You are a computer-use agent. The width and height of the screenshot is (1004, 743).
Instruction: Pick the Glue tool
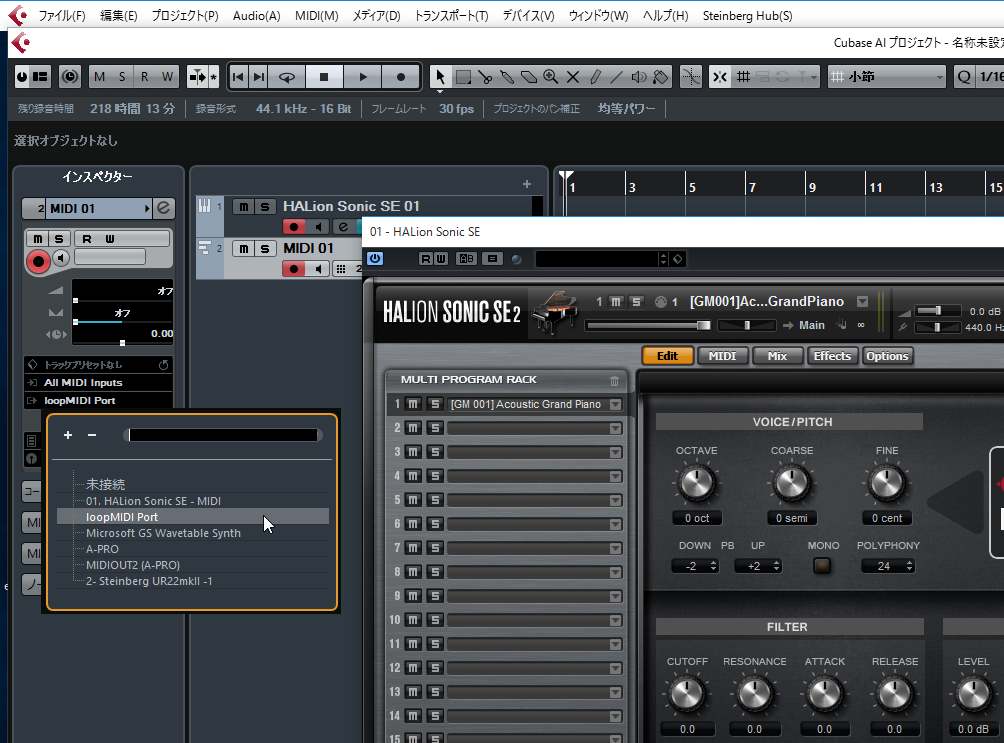tap(507, 78)
